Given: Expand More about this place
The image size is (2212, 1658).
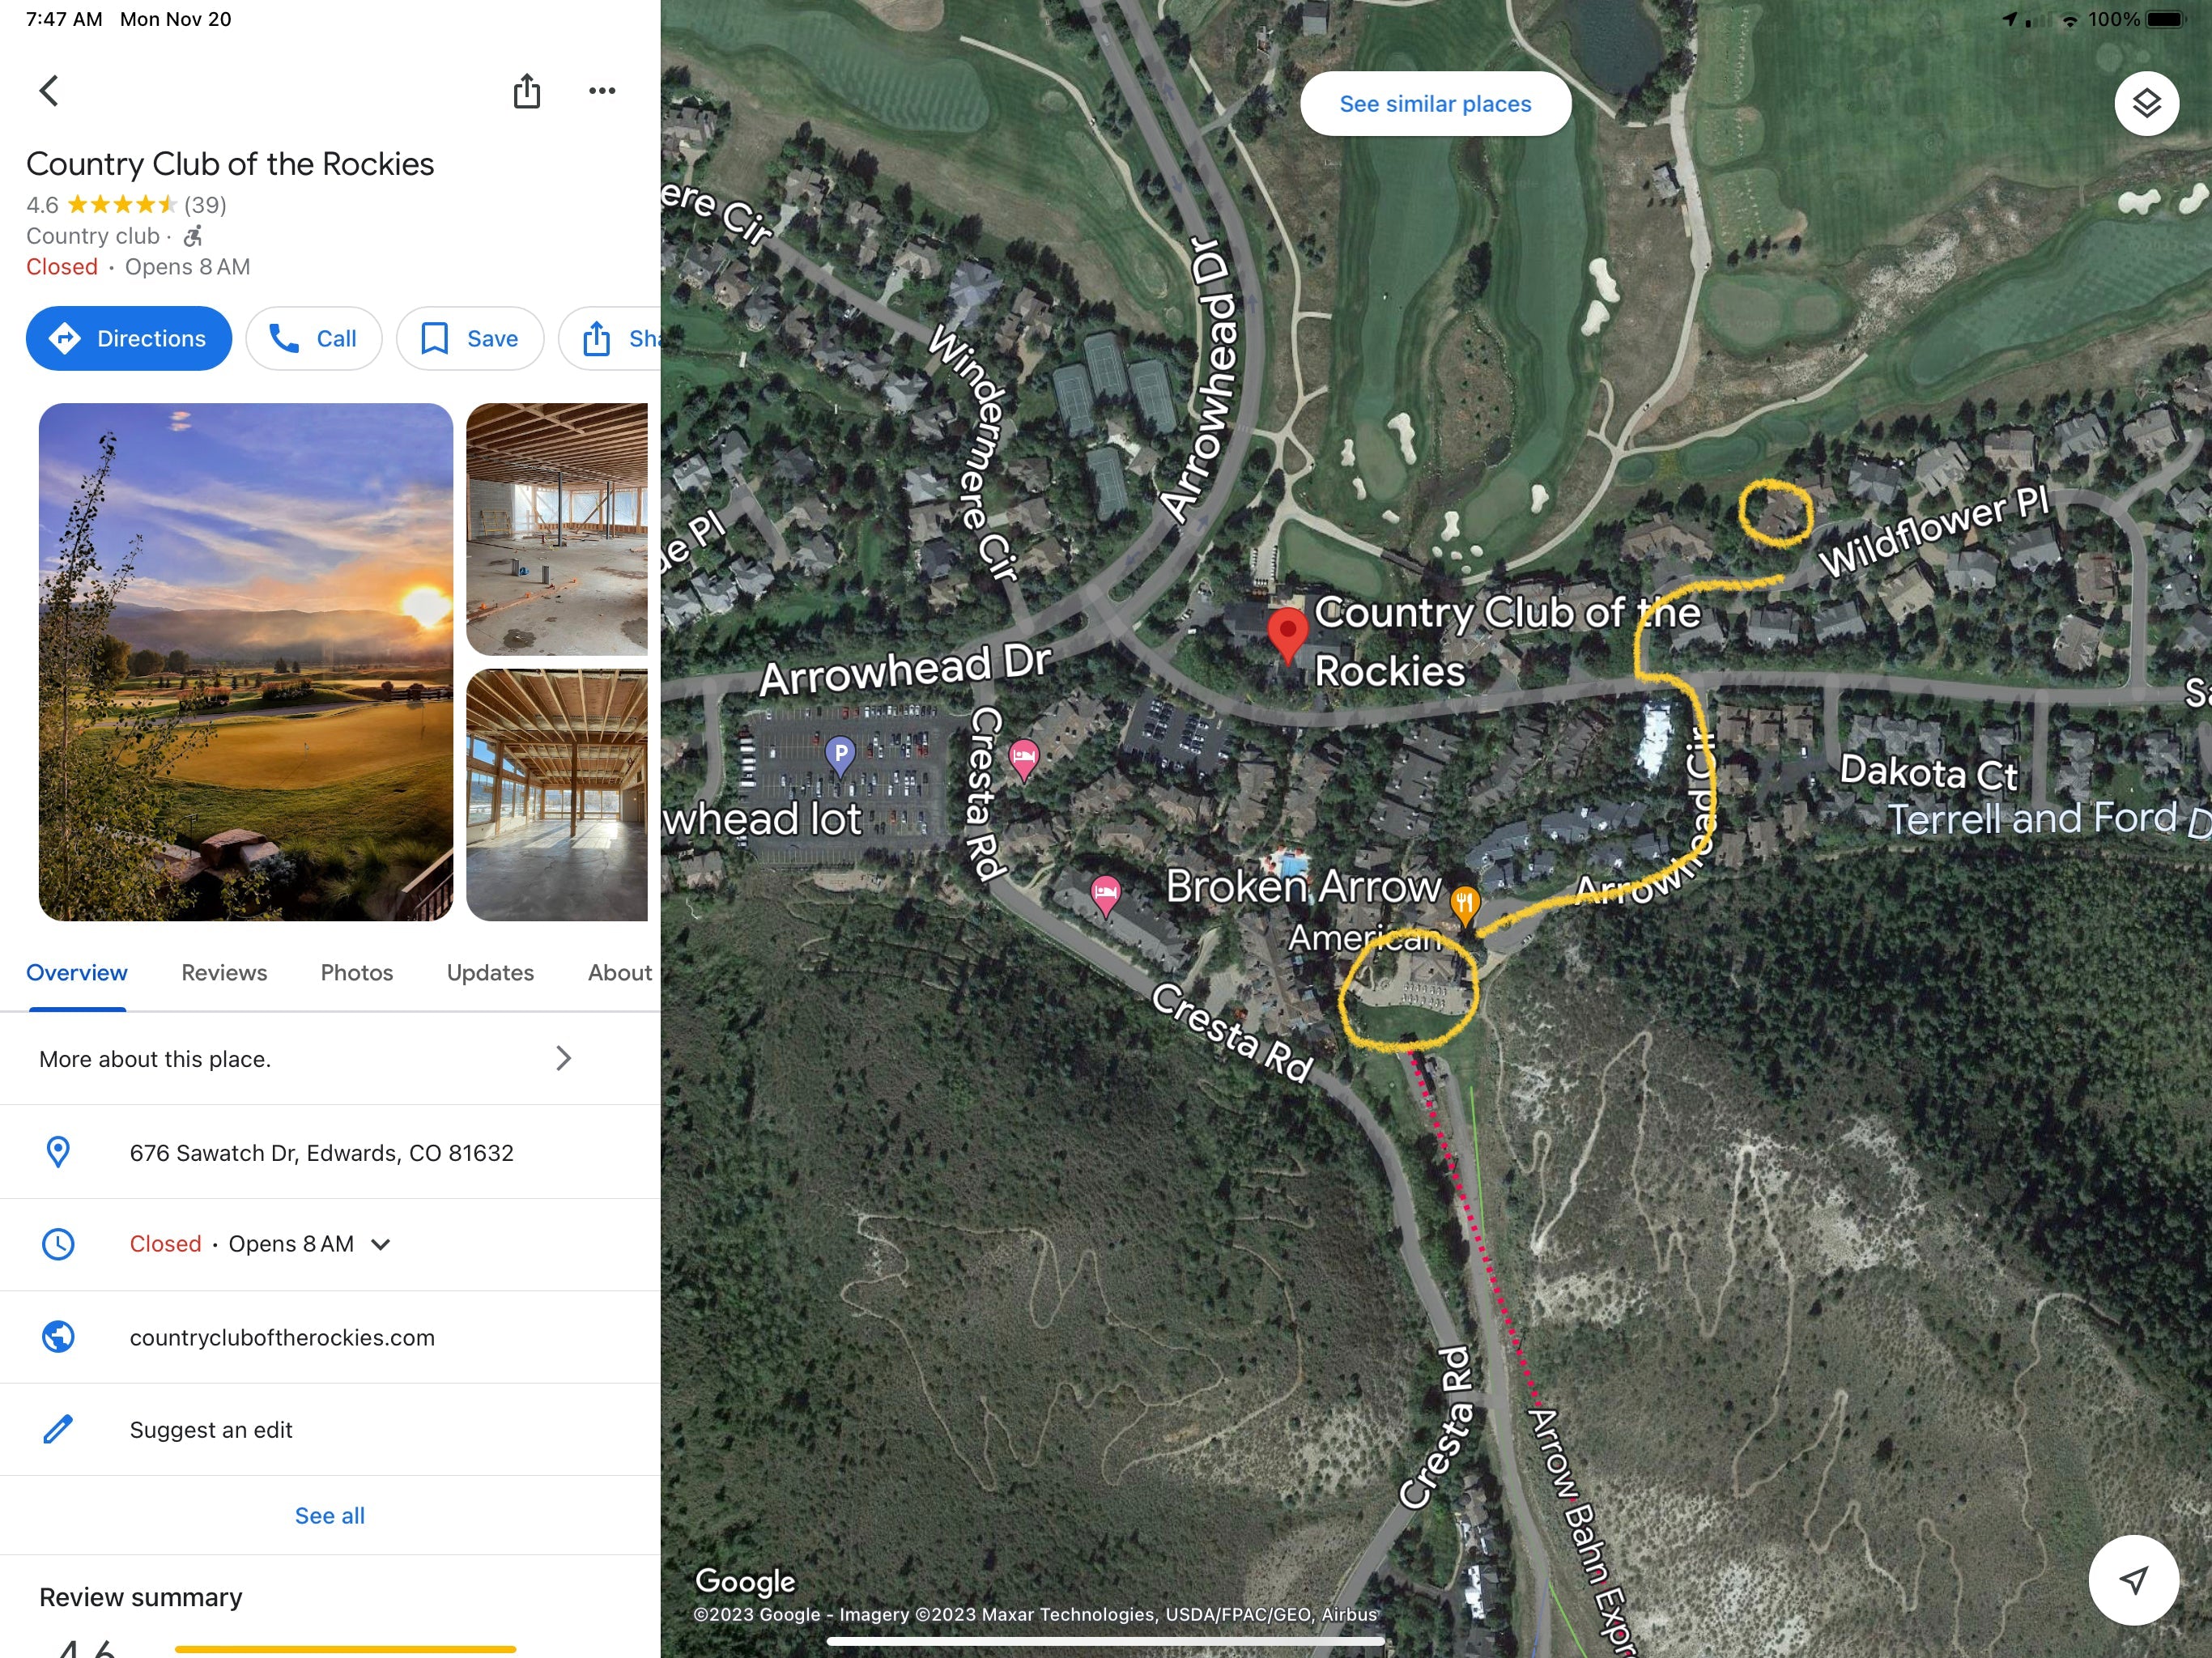Looking at the screenshot, I should [x=330, y=1059].
